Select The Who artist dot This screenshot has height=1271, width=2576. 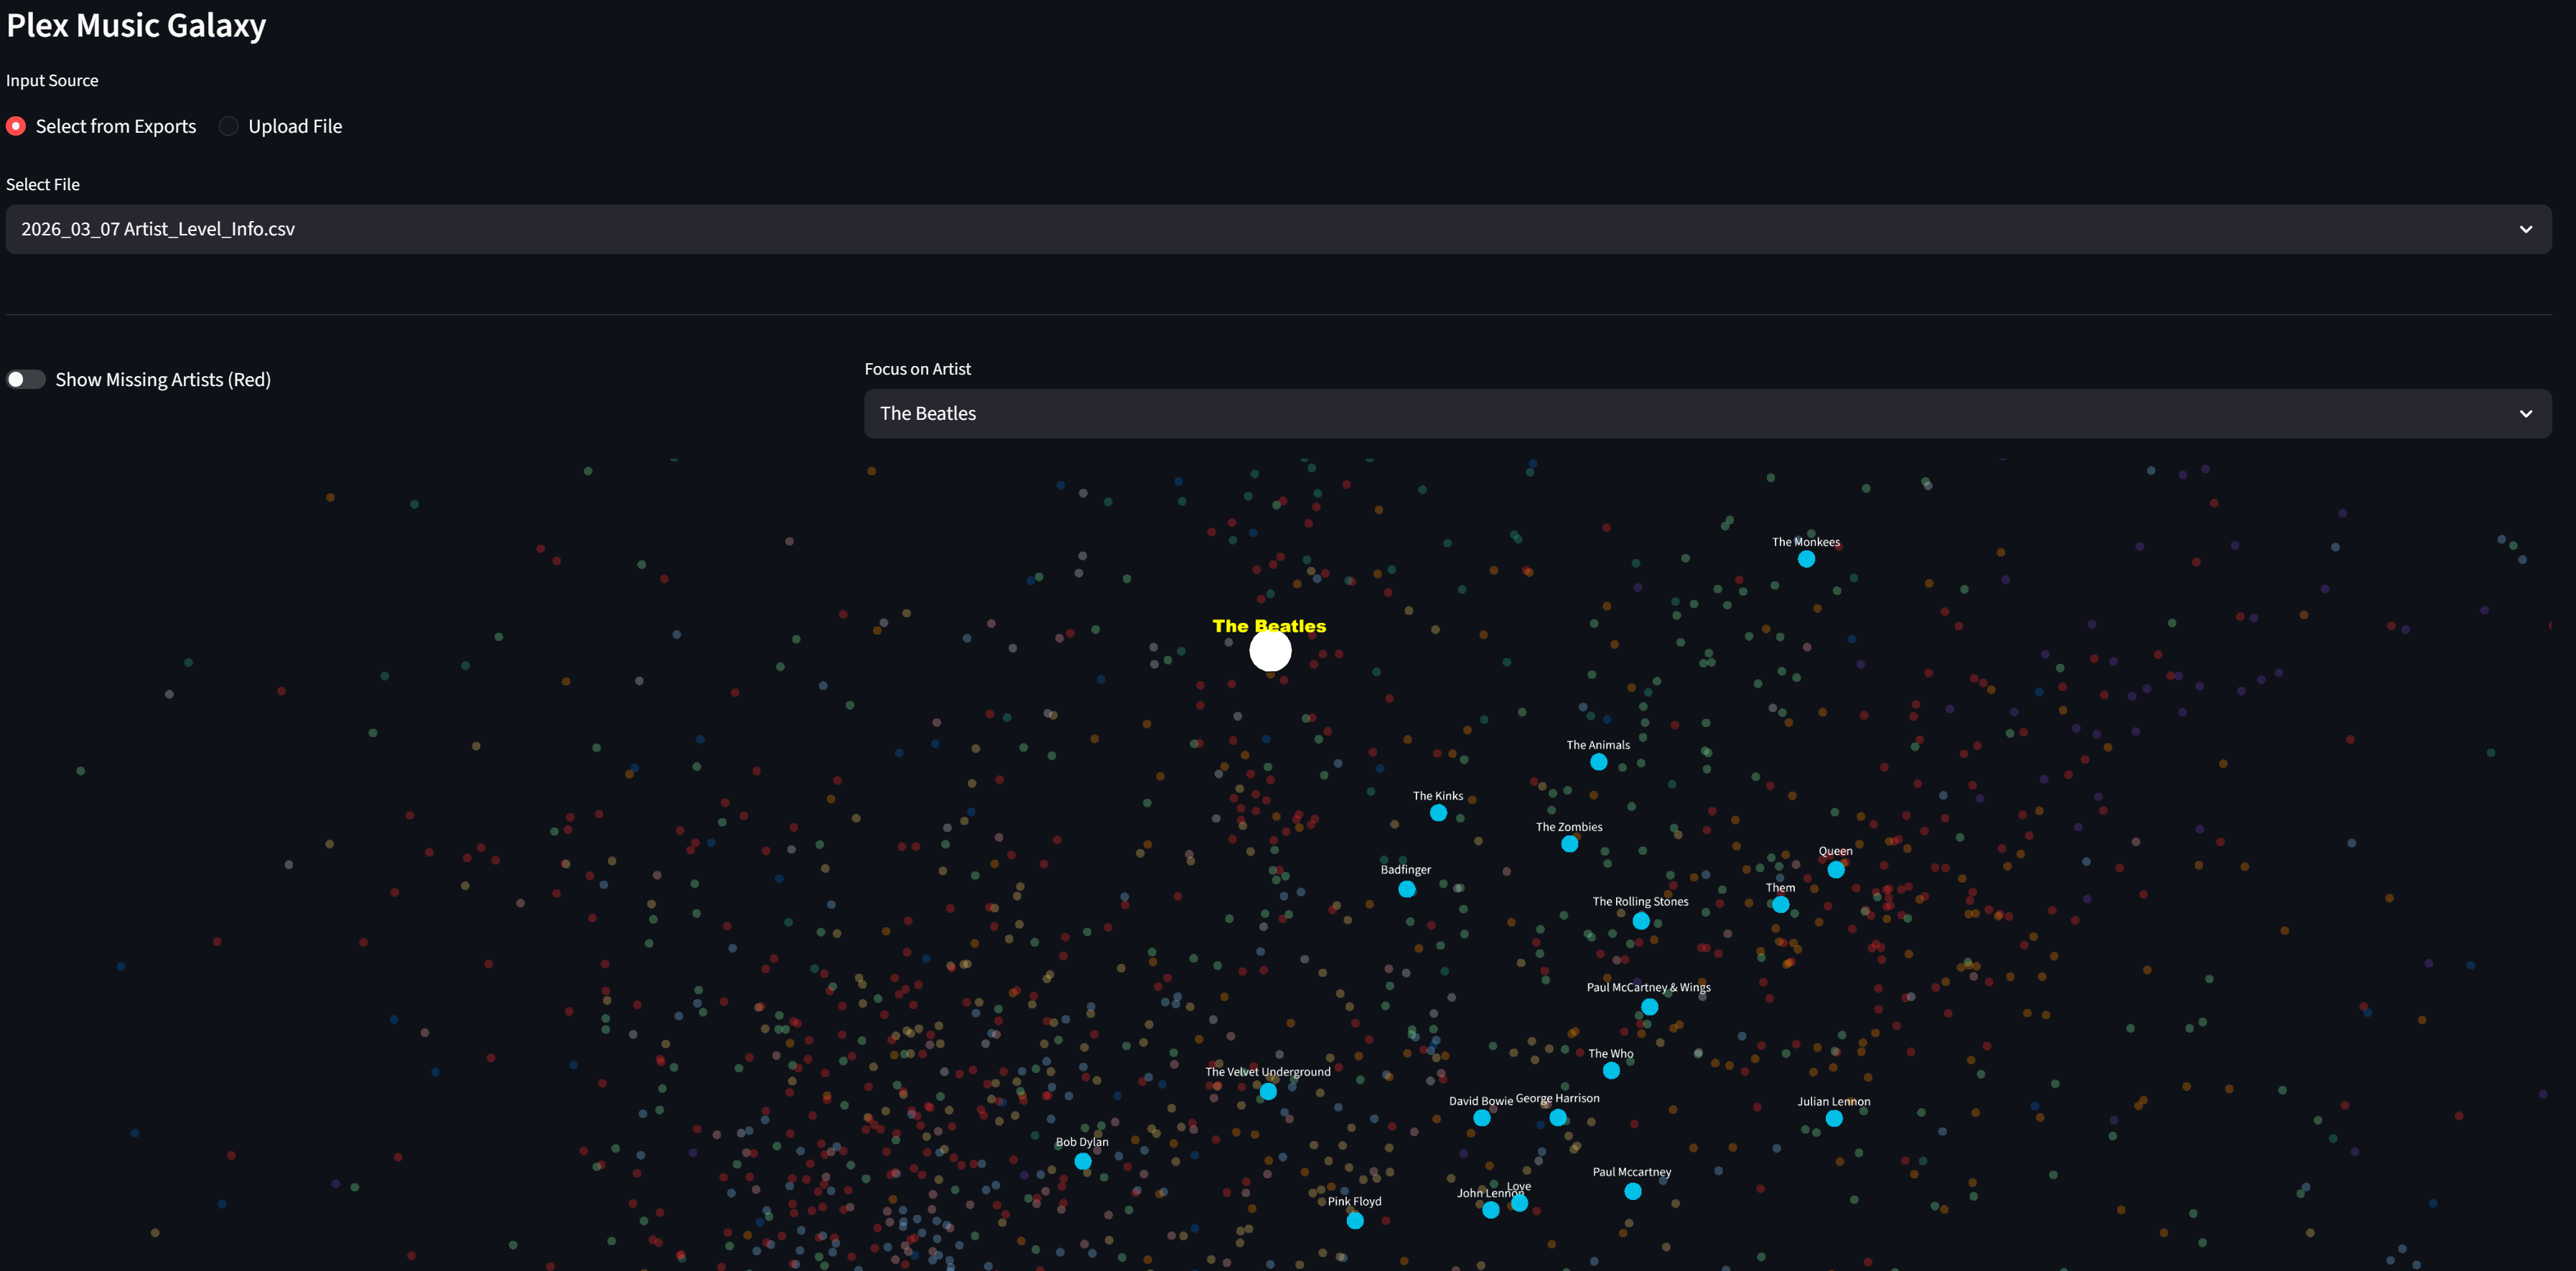click(x=1611, y=1071)
